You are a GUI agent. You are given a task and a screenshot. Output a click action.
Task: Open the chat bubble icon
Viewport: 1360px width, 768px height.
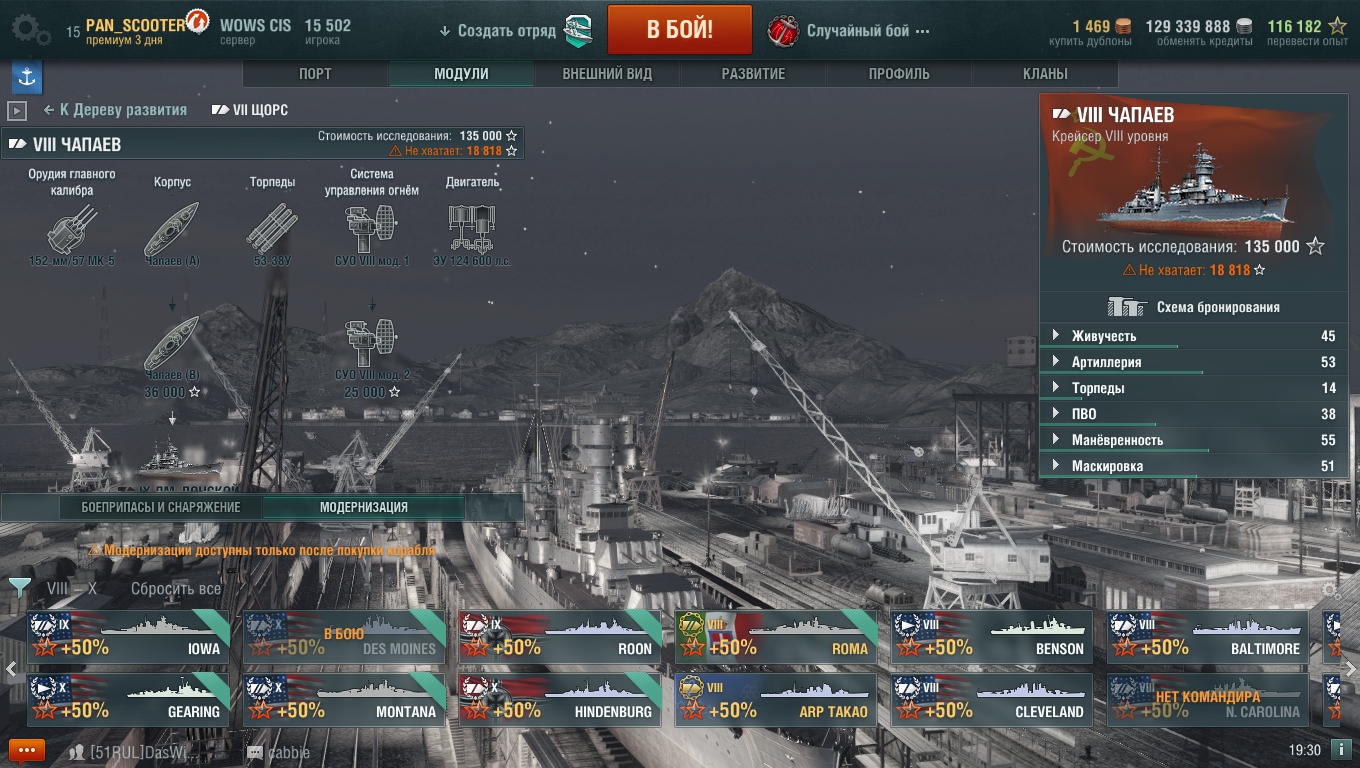(x=27, y=751)
